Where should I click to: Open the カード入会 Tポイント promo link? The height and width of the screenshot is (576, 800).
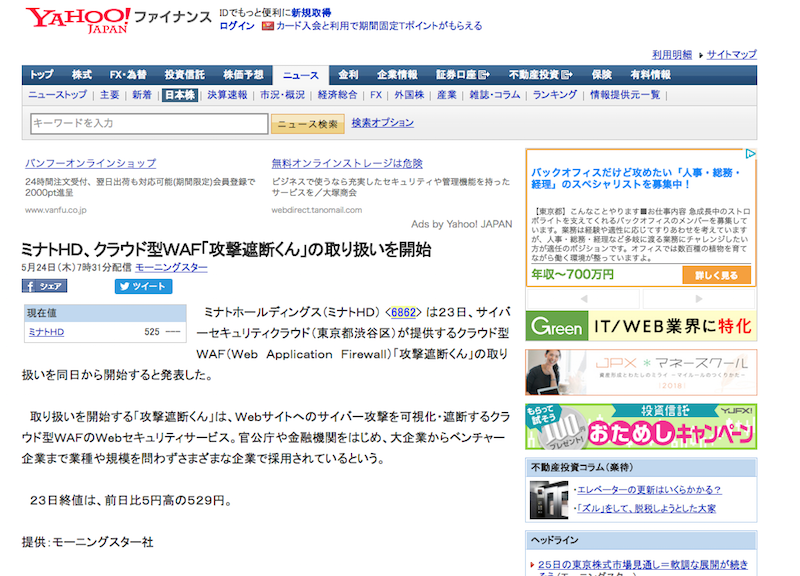pyautogui.click(x=379, y=26)
